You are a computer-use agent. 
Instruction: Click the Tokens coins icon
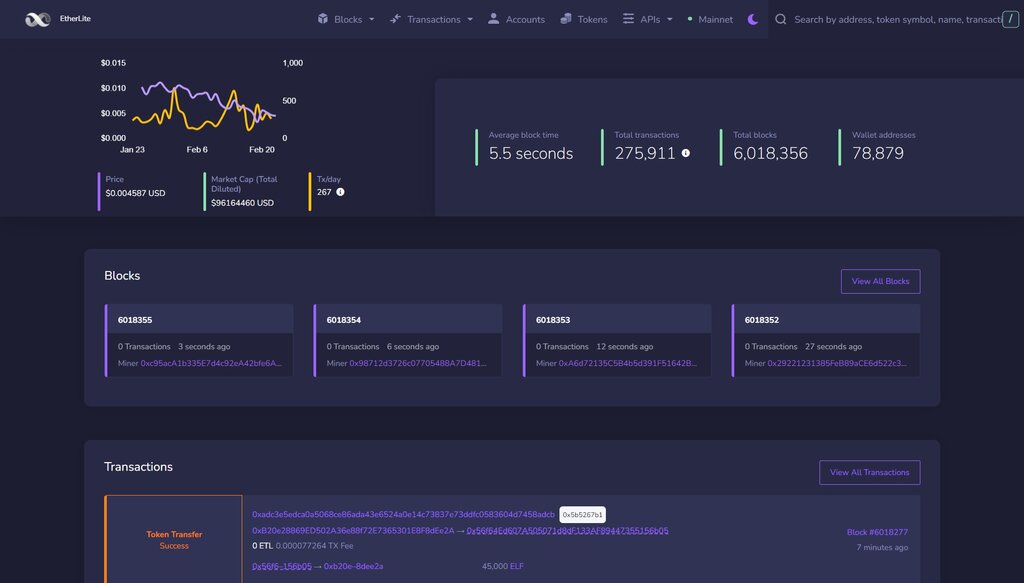point(566,19)
